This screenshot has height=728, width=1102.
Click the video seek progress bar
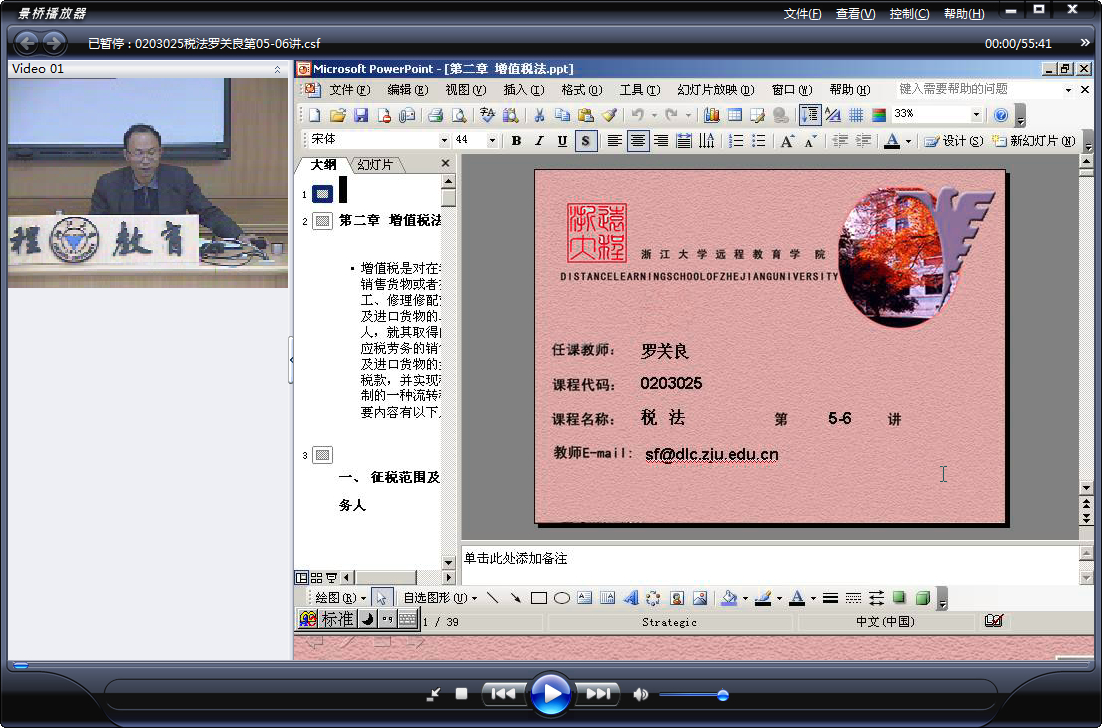point(550,664)
